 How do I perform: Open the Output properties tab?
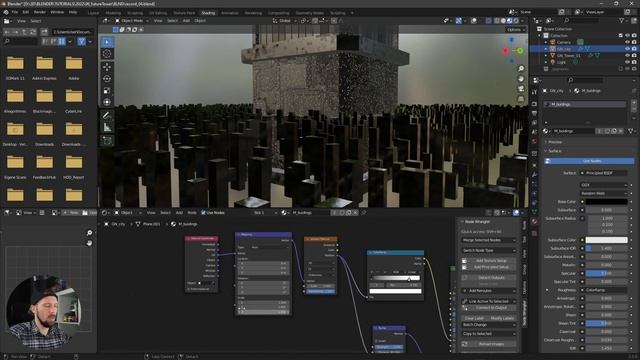[534, 113]
